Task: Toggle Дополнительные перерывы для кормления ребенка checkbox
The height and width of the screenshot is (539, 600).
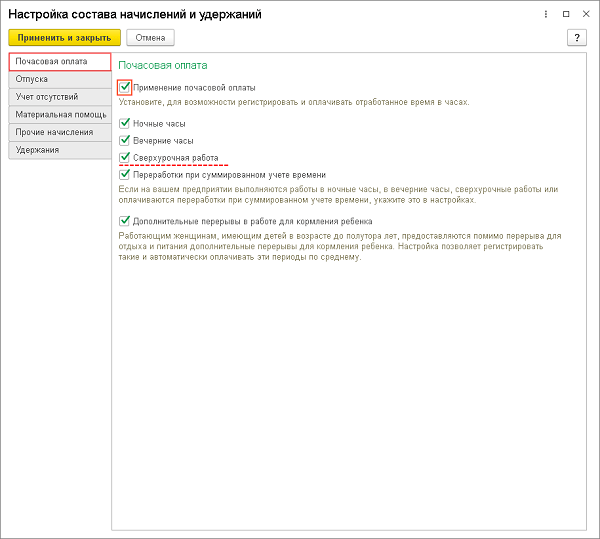Action: pyautogui.click(x=125, y=221)
